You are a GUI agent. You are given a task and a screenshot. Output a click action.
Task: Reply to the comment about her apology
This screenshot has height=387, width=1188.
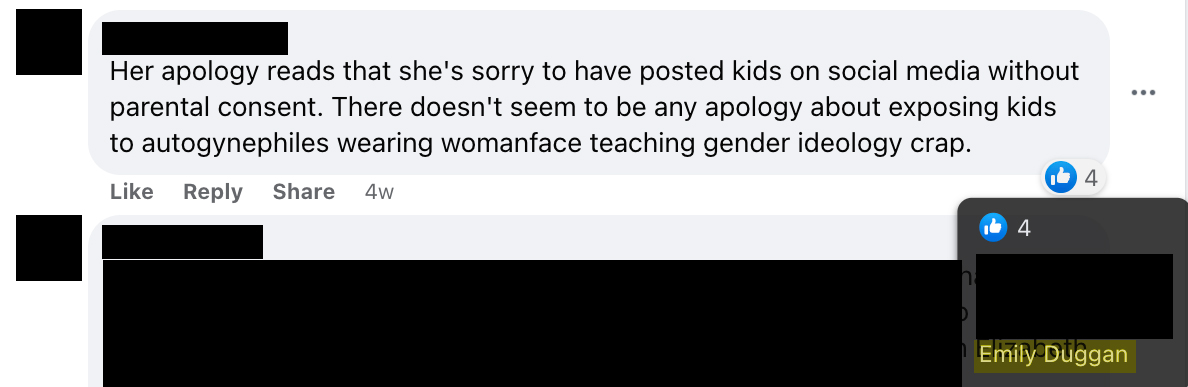point(213,192)
